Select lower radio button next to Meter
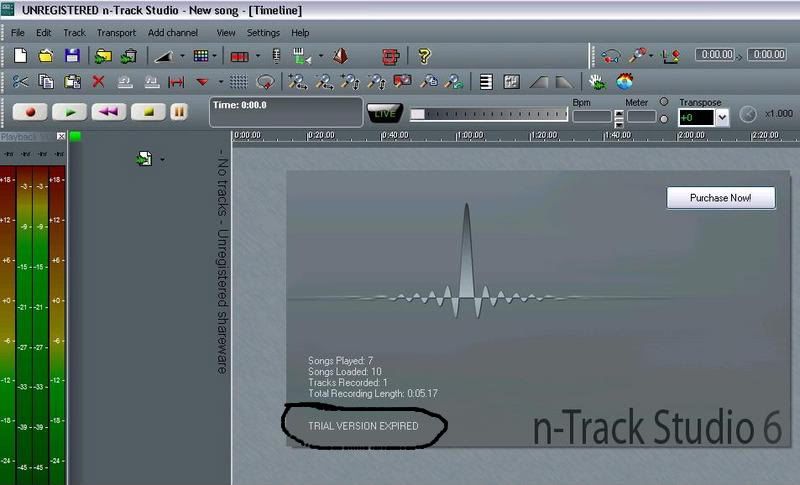 click(664, 119)
